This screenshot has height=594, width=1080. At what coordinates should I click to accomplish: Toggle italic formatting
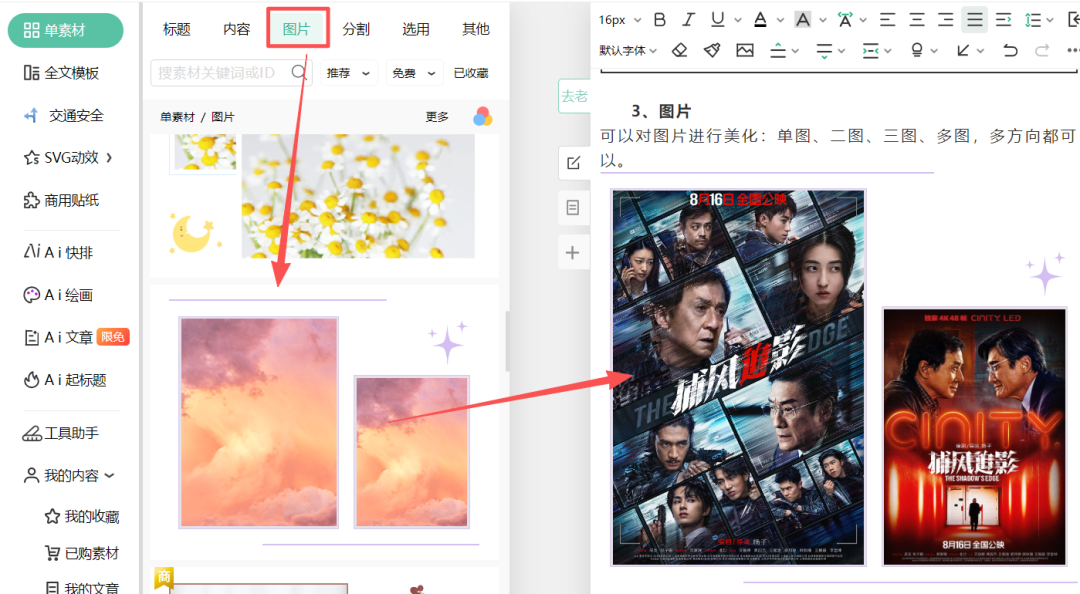(688, 19)
